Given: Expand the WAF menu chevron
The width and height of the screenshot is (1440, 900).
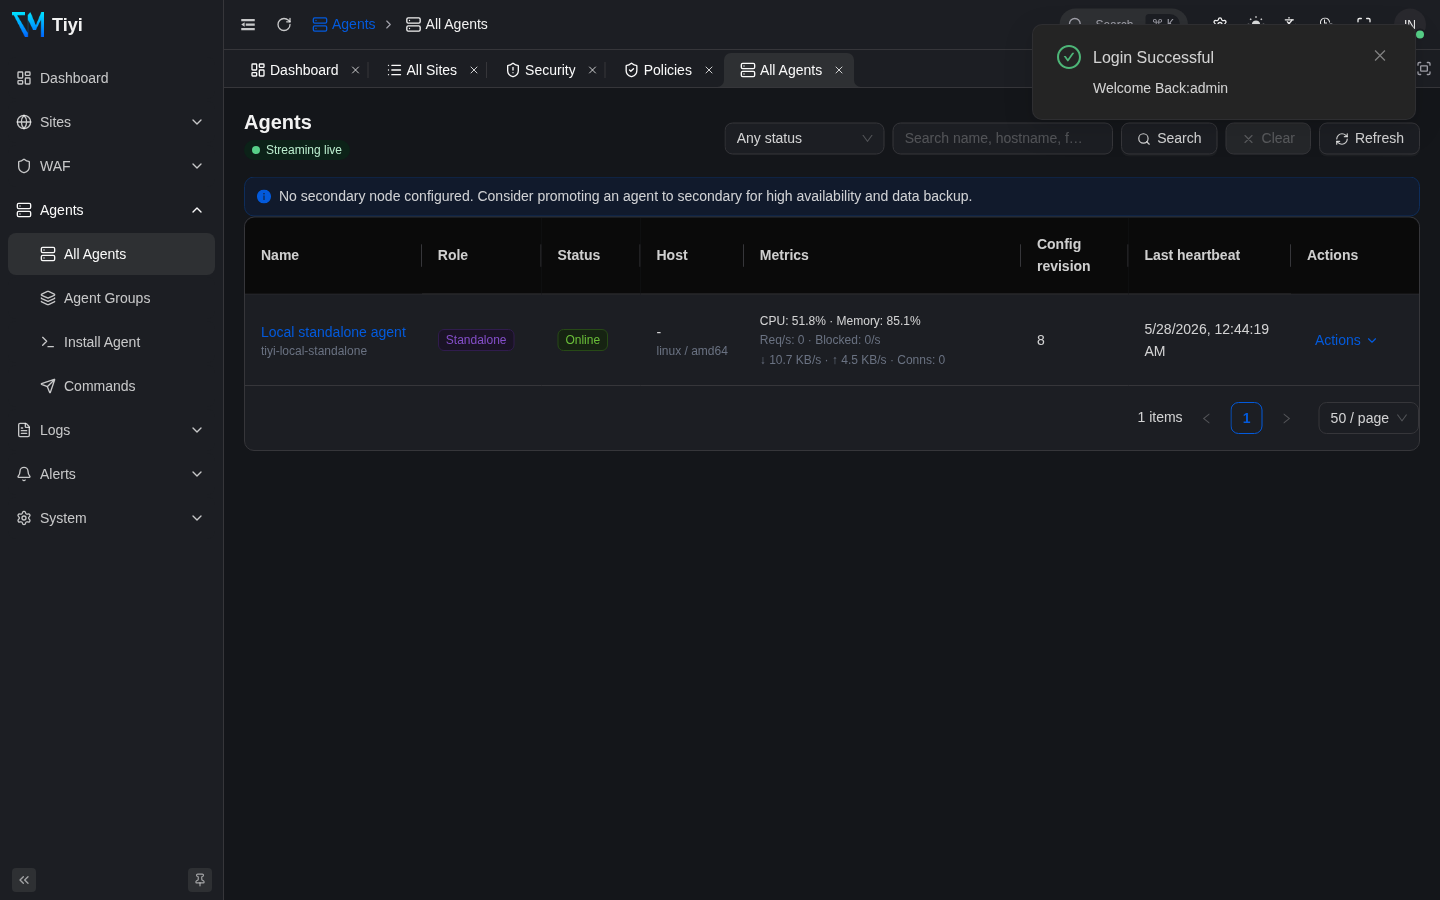Looking at the screenshot, I should (x=197, y=166).
